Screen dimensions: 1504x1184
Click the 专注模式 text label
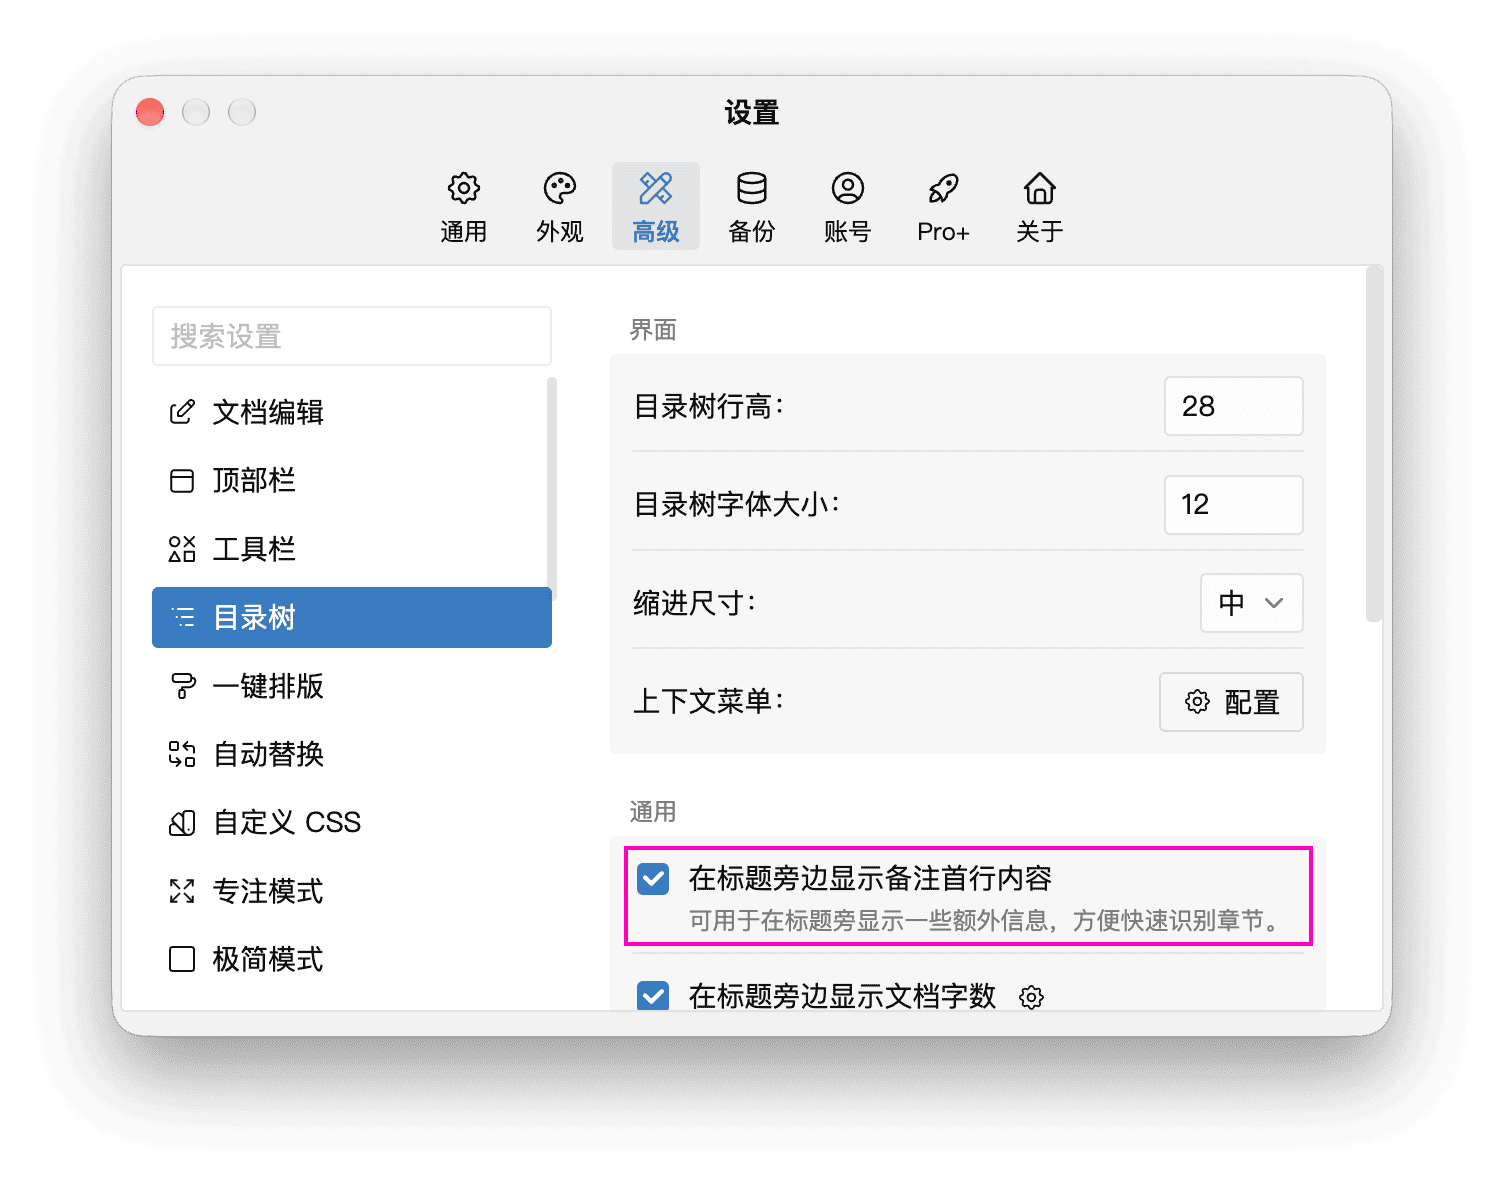point(268,891)
